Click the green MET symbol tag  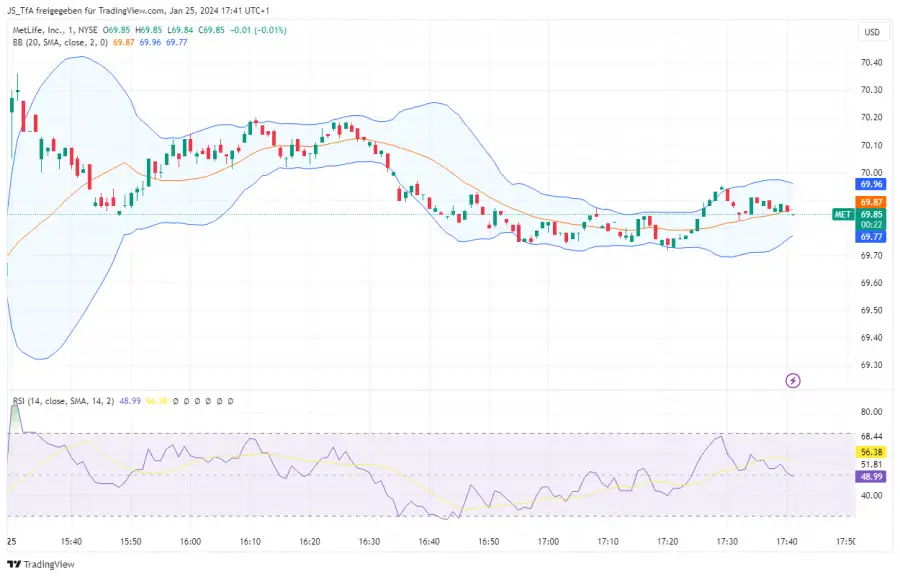click(x=842, y=214)
